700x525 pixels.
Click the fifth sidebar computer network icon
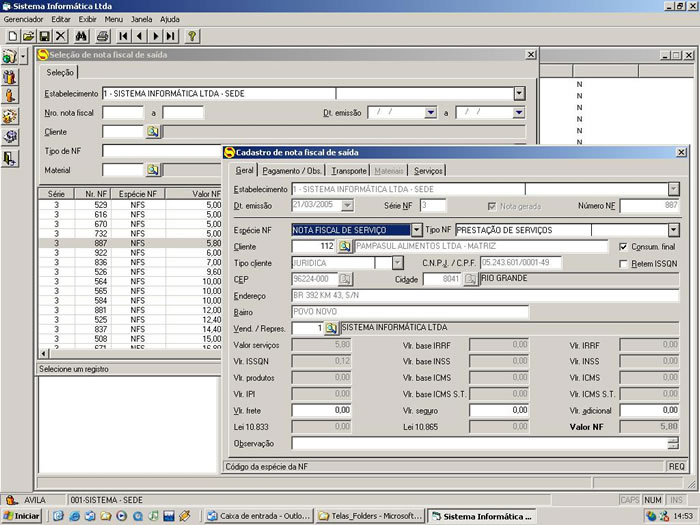tap(10, 137)
